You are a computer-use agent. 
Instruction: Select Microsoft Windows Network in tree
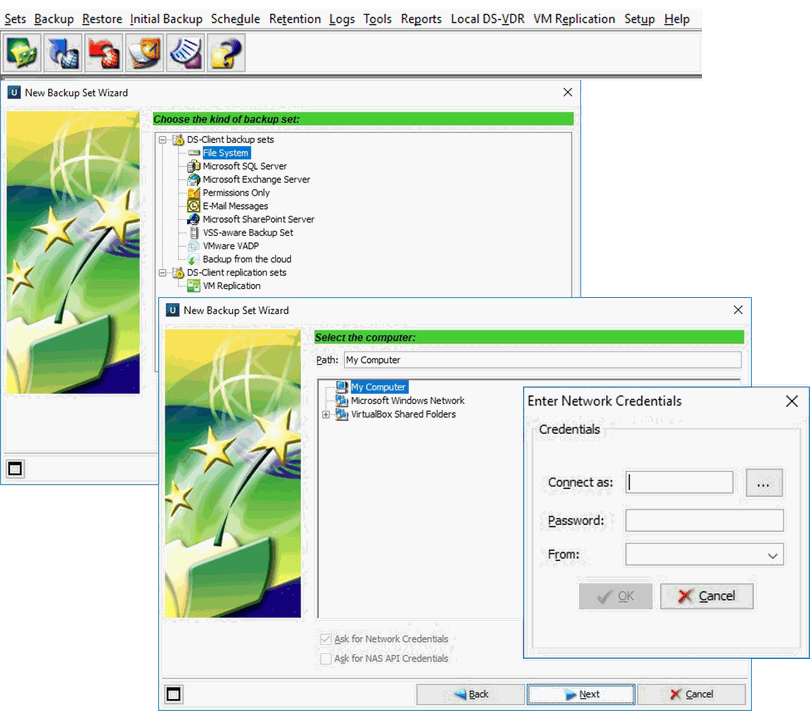tap(408, 400)
